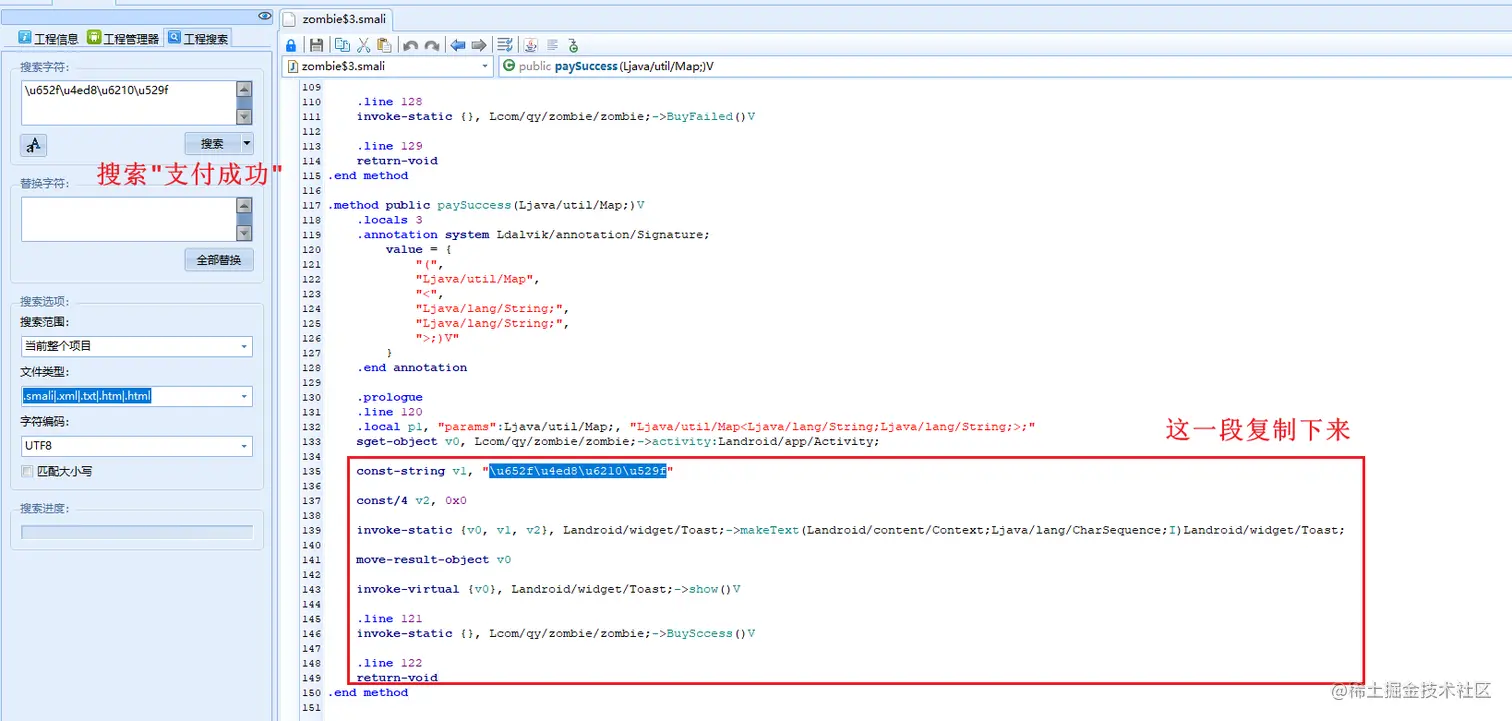Click the 搜索进度 progress bar
Viewport: 1512px width, 721px height.
pos(137,532)
